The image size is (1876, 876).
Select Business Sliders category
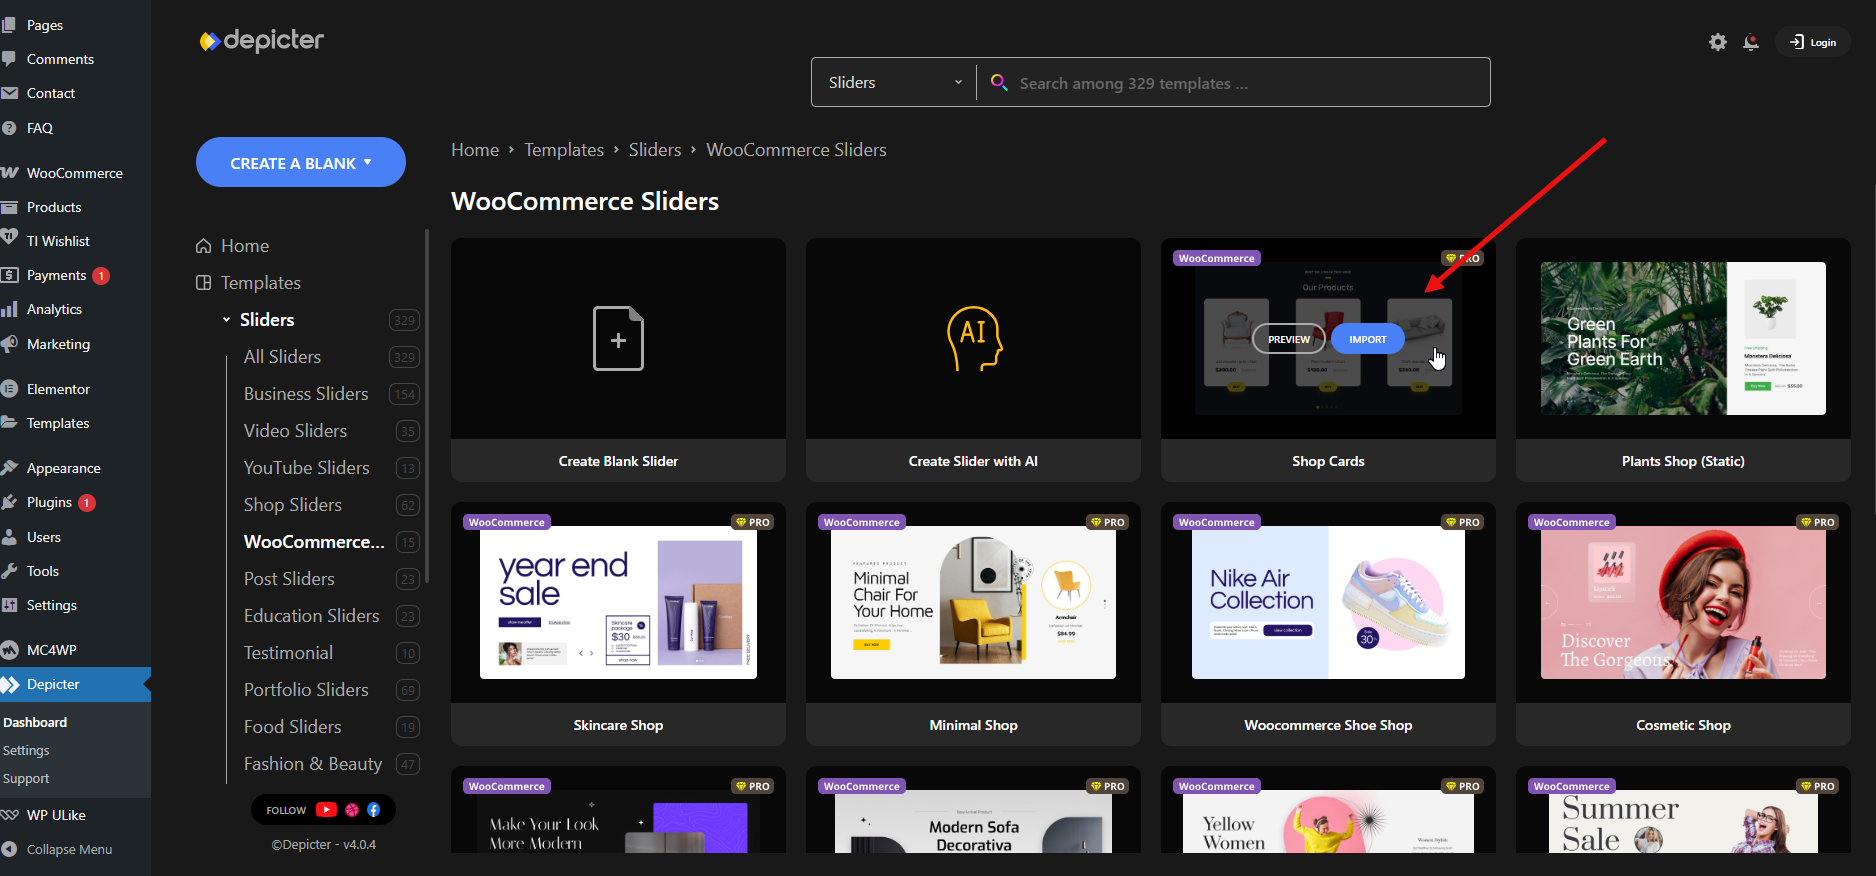point(306,394)
